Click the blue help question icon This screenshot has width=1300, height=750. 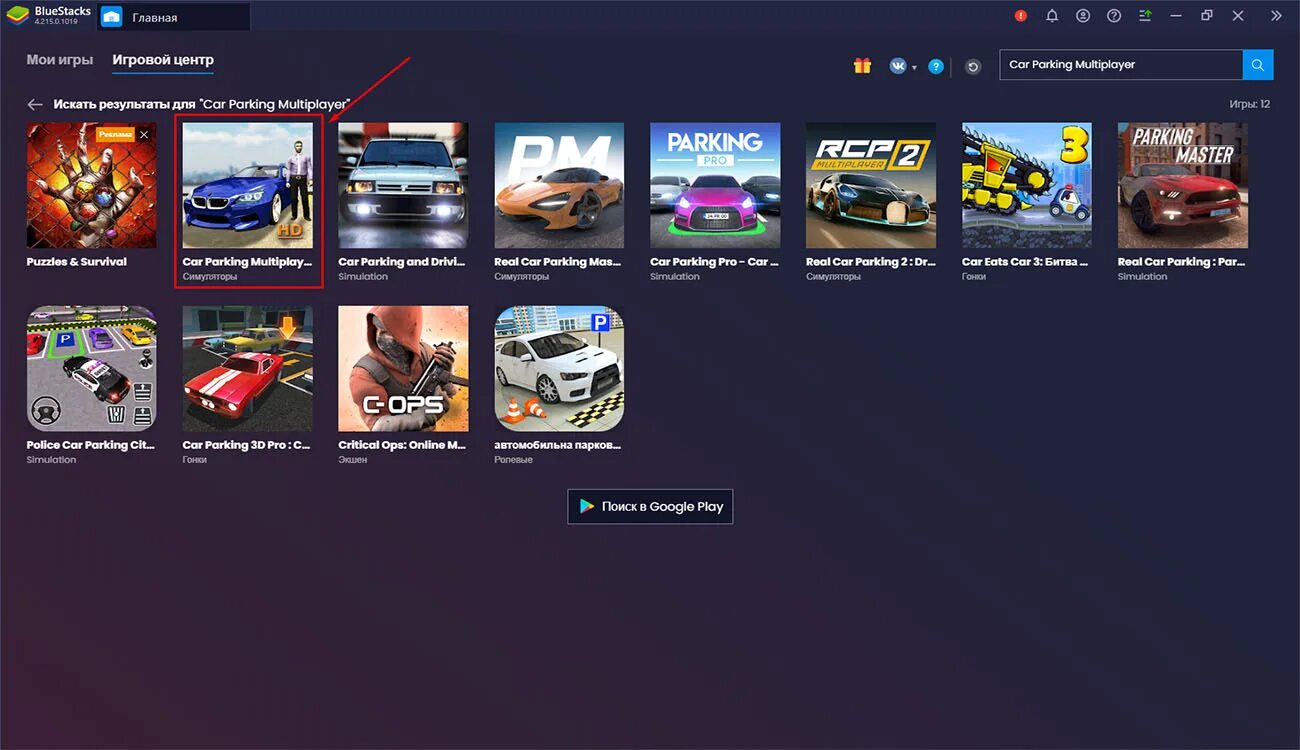click(936, 66)
